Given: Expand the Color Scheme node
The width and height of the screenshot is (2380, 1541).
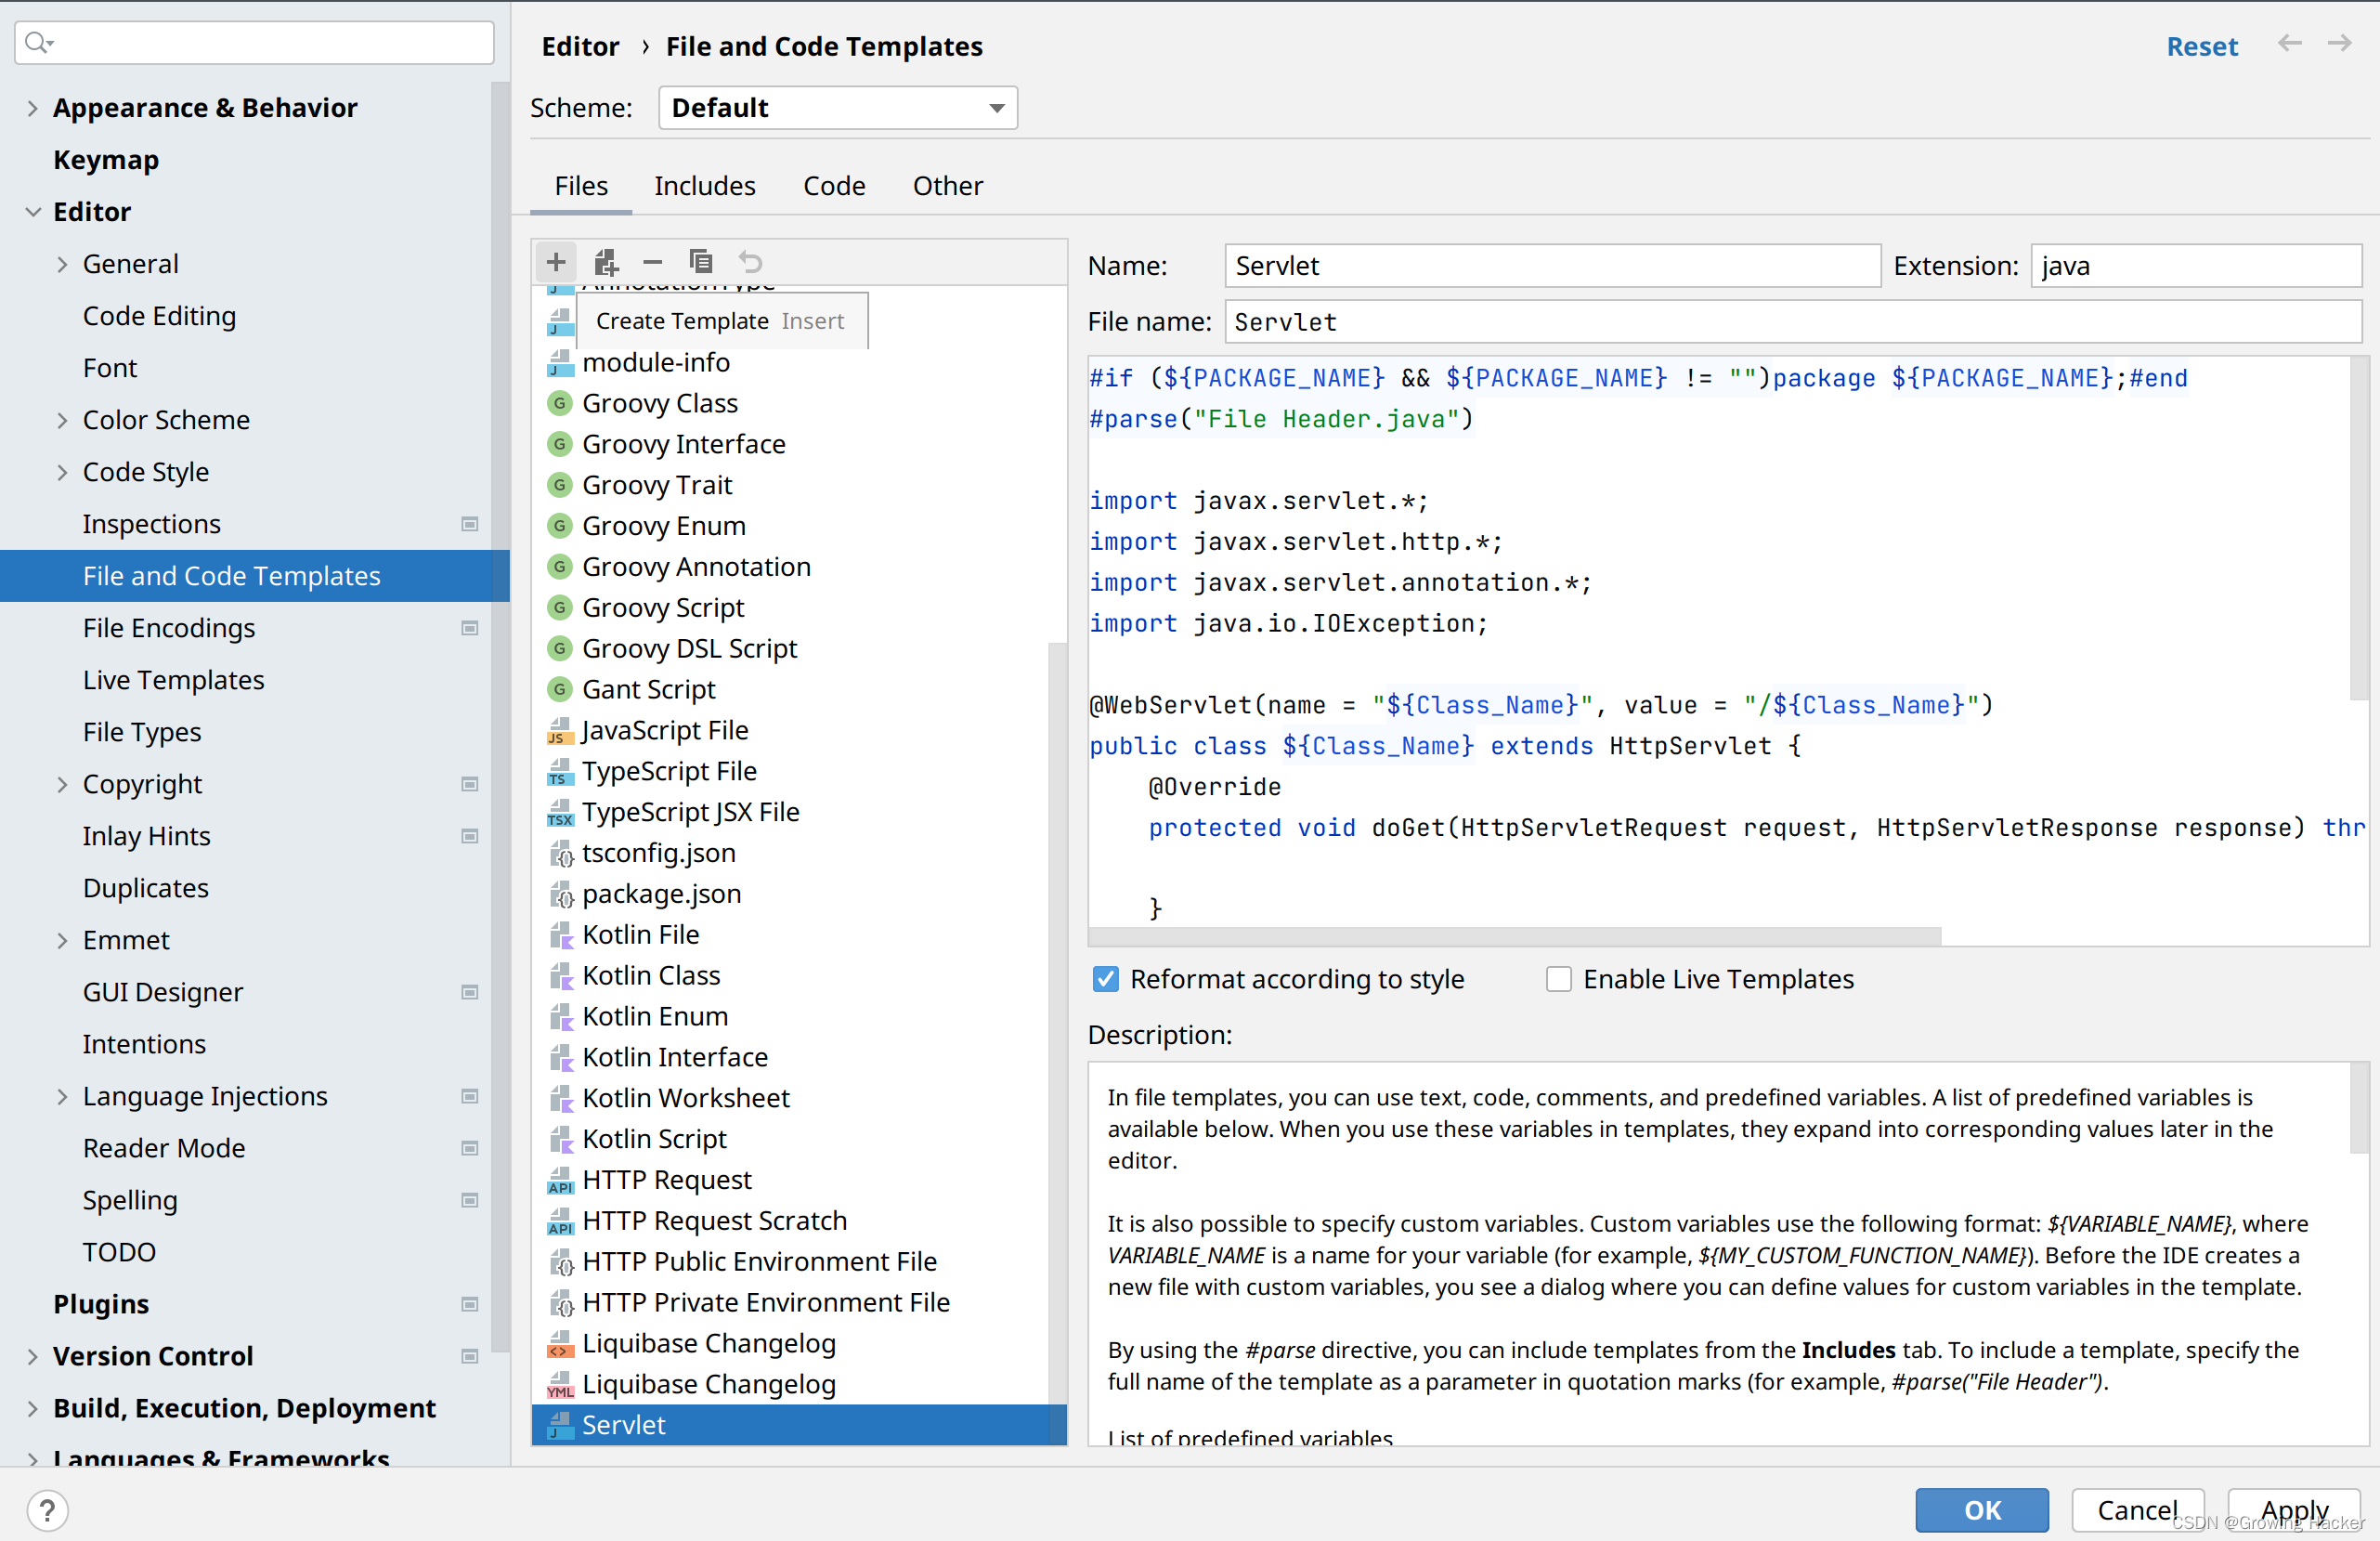Looking at the screenshot, I should (62, 420).
